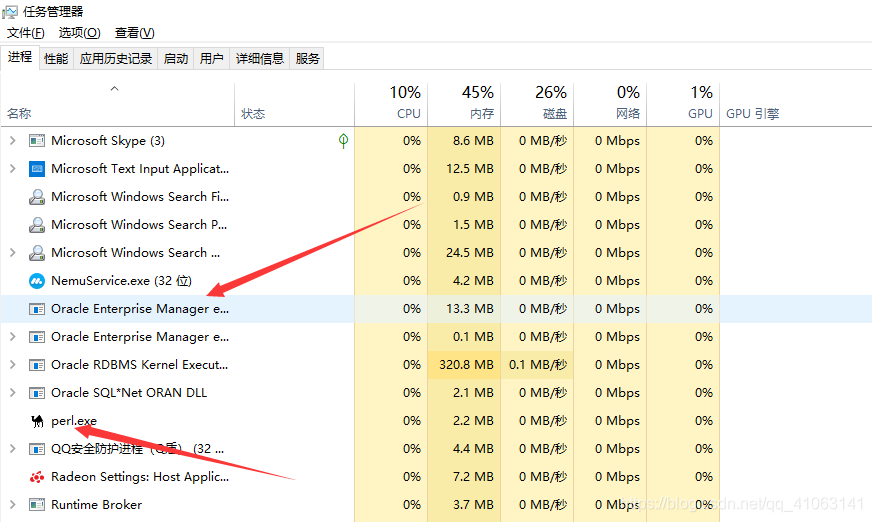The width and height of the screenshot is (872, 522).
Task: Click the Radeon Settings Host Application icon
Action: point(37,477)
